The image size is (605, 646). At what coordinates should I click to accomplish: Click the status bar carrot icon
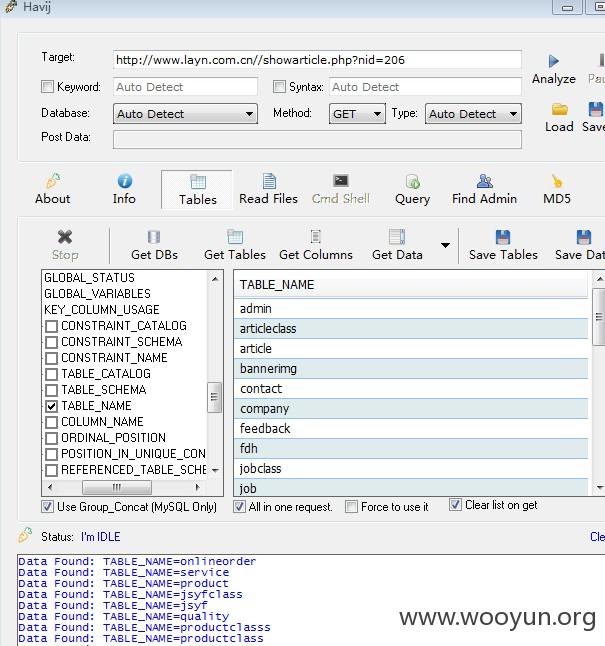pyautogui.click(x=25, y=535)
